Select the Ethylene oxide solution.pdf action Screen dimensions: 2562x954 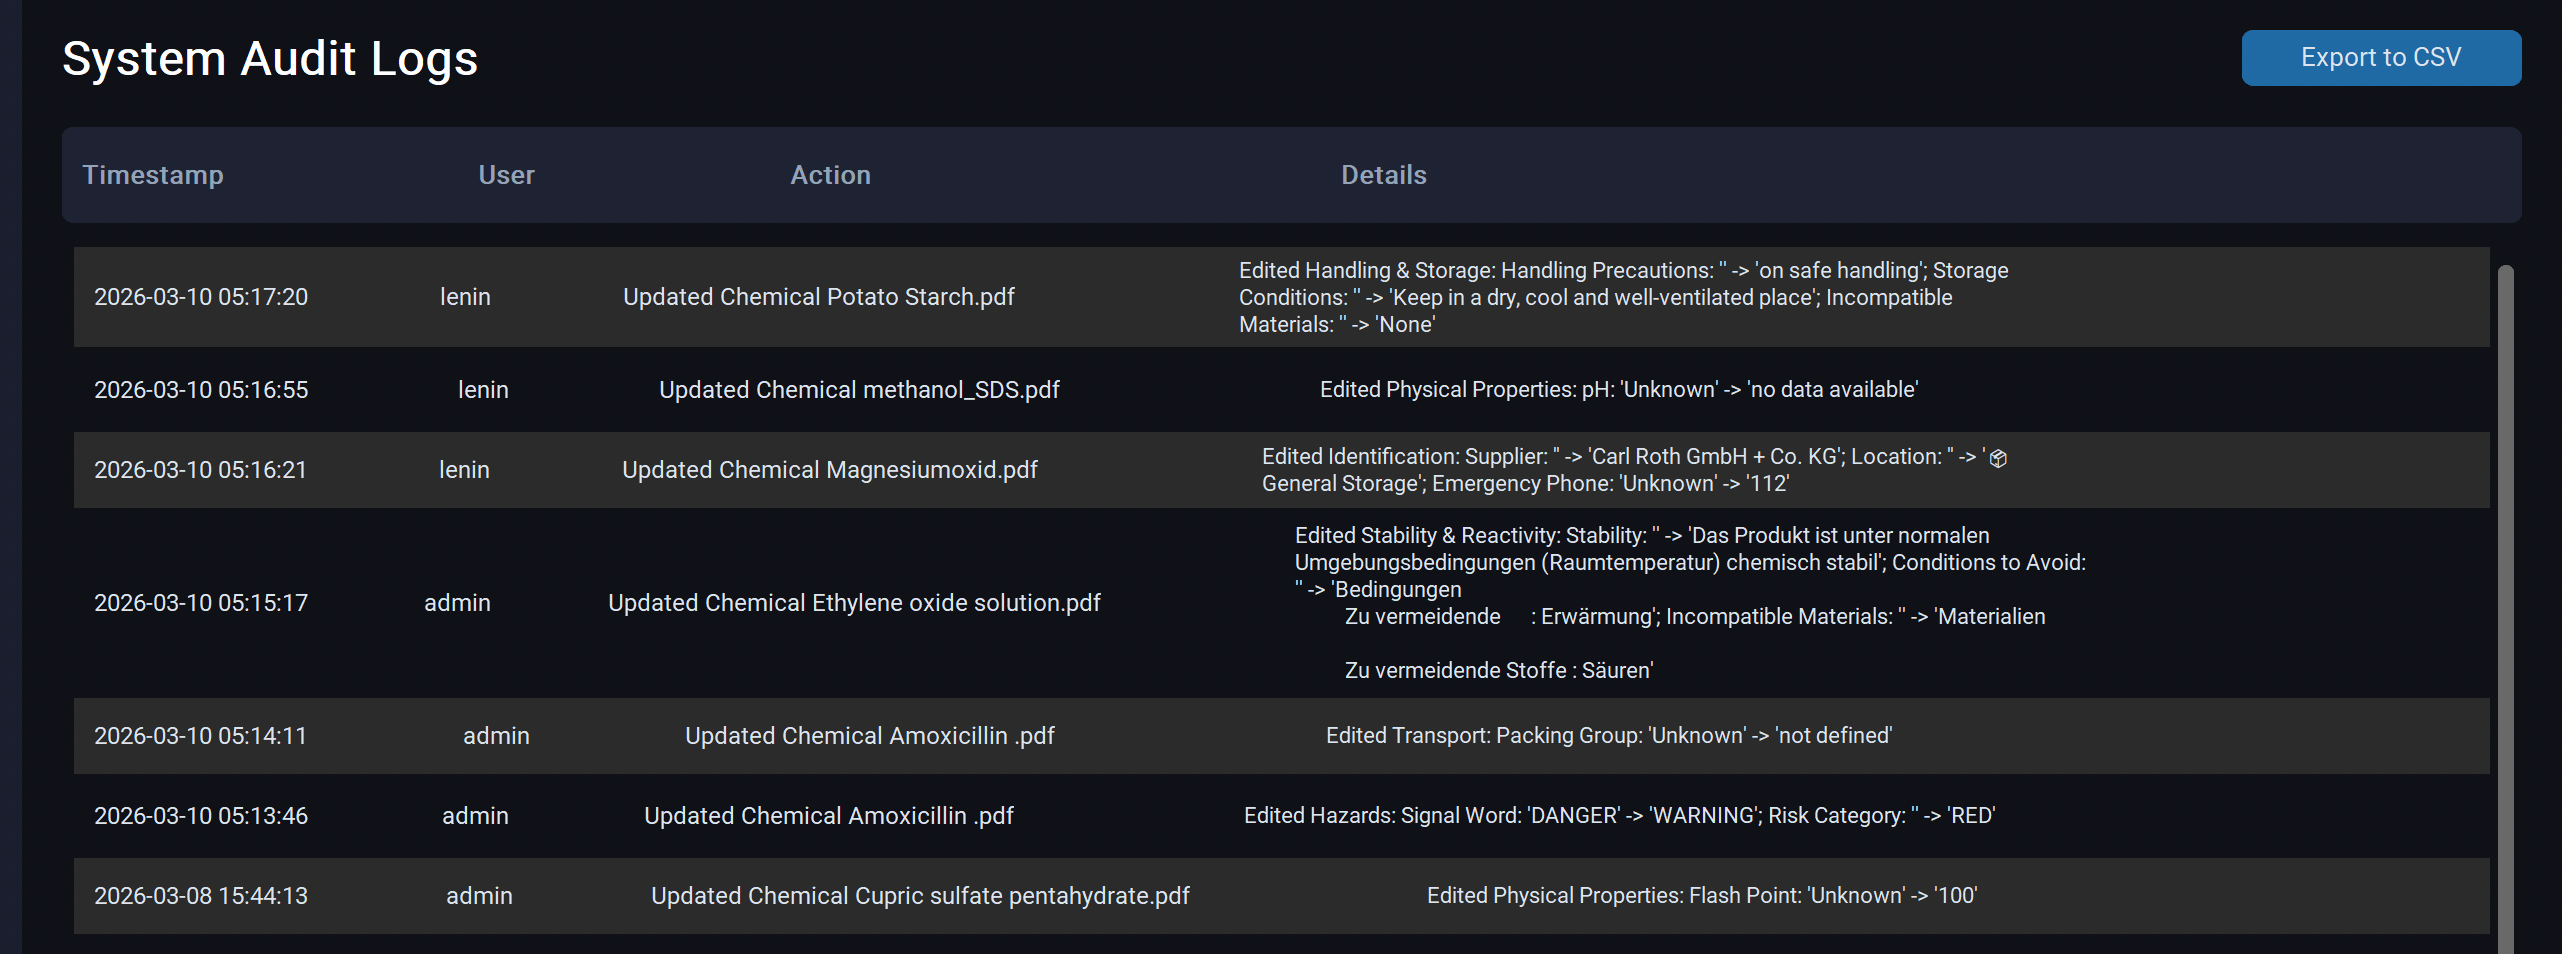(x=854, y=603)
